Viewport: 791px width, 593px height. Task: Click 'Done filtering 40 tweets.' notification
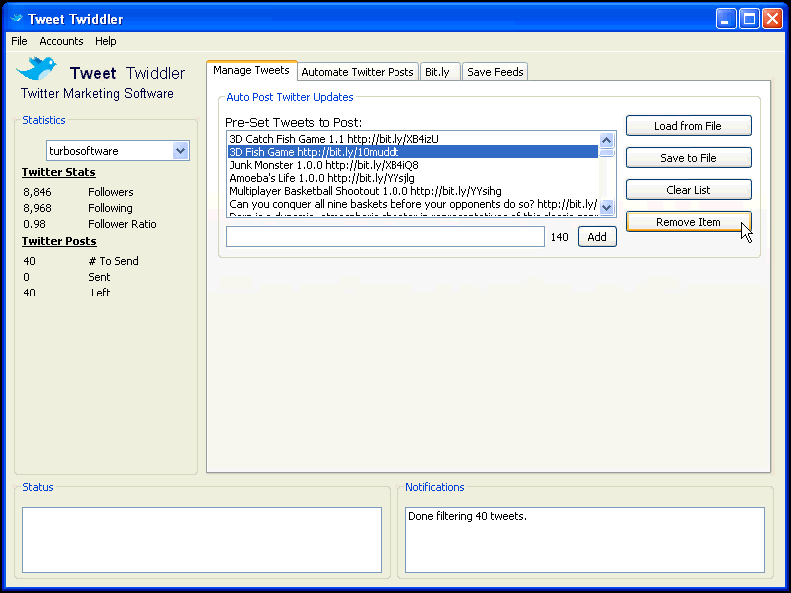467,516
